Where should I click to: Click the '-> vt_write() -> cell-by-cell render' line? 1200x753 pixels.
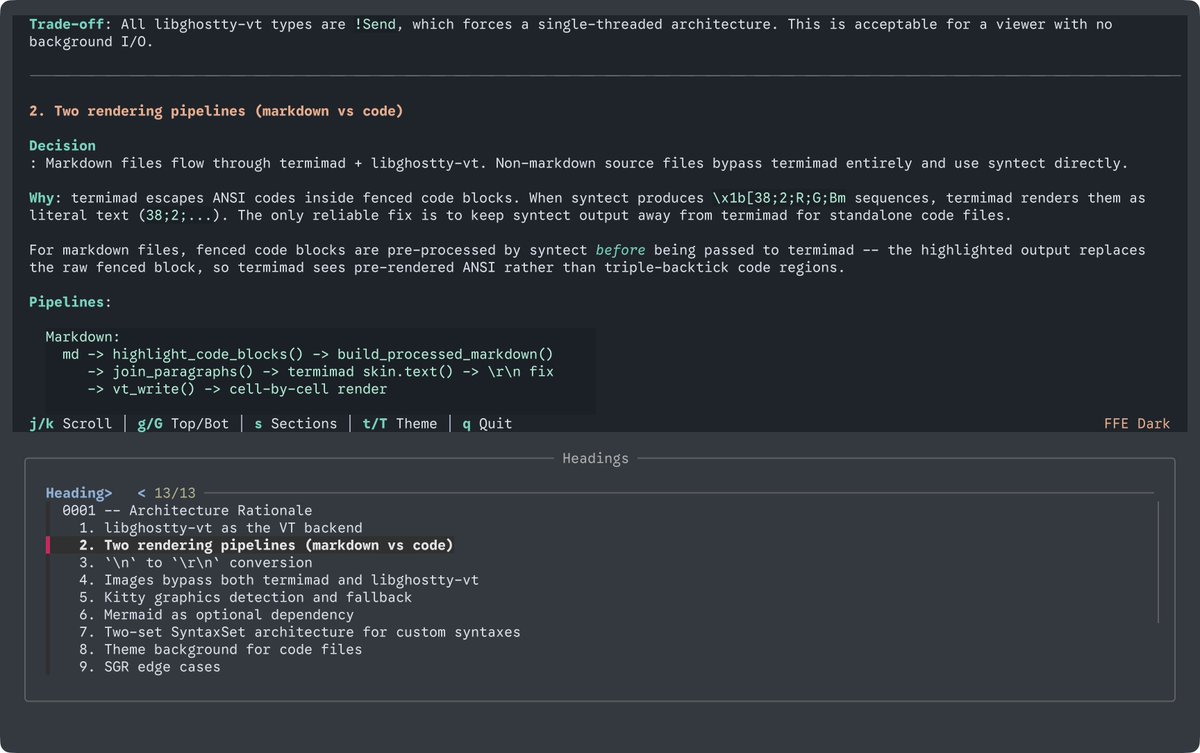click(x=237, y=389)
